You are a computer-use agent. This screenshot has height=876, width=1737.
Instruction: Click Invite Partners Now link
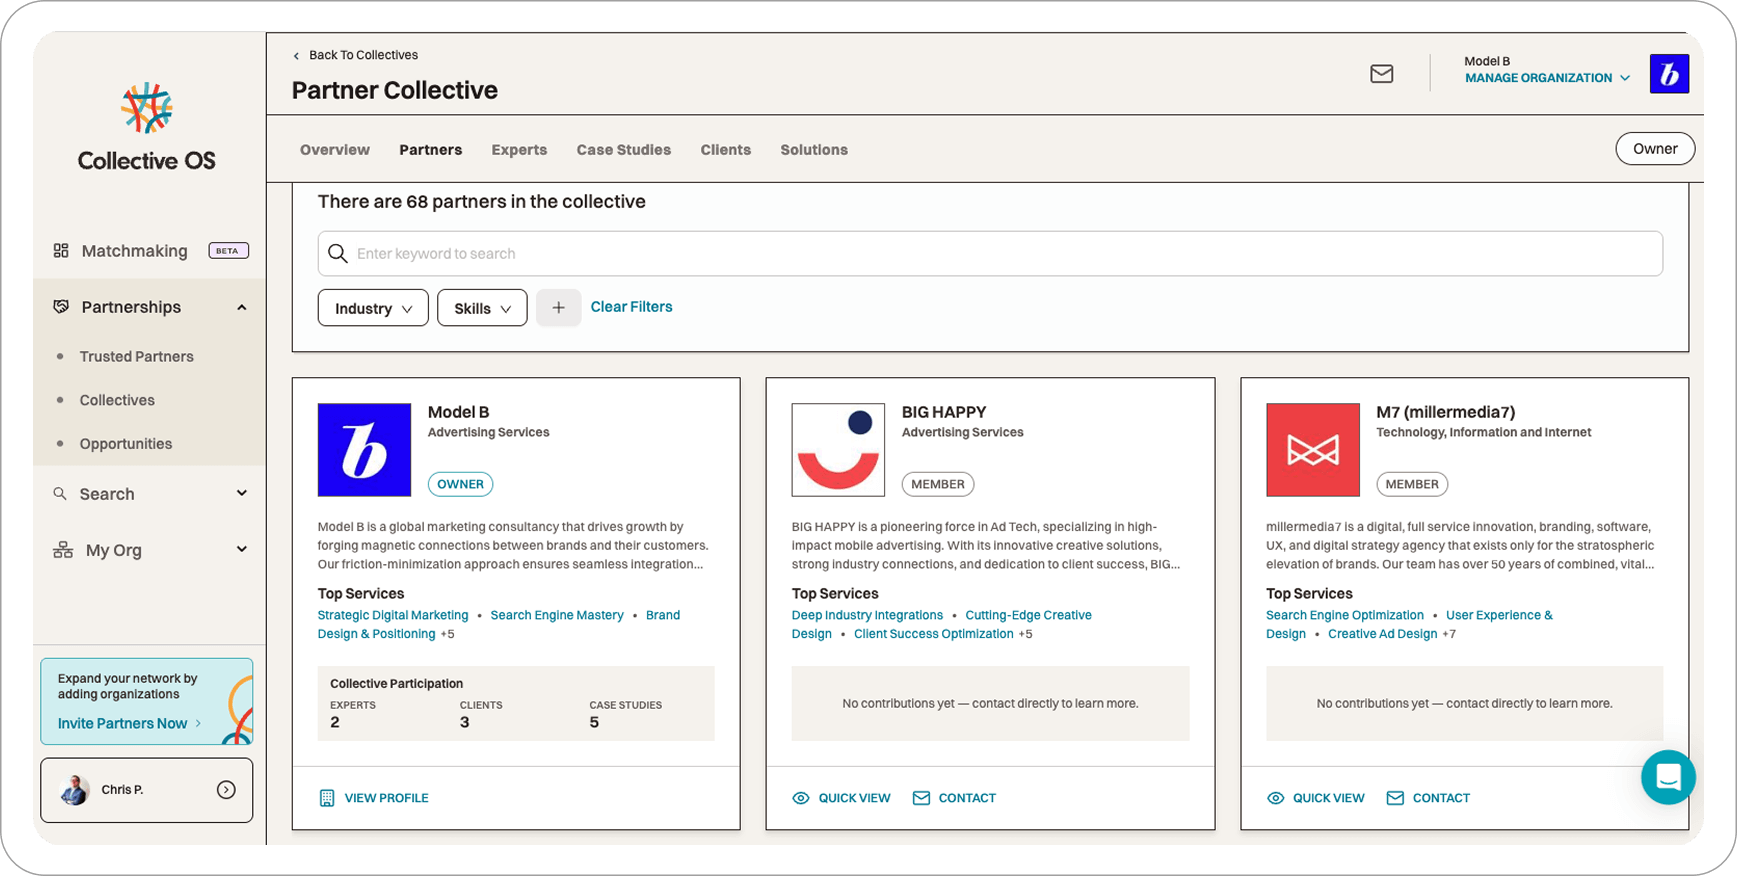pyautogui.click(x=123, y=723)
